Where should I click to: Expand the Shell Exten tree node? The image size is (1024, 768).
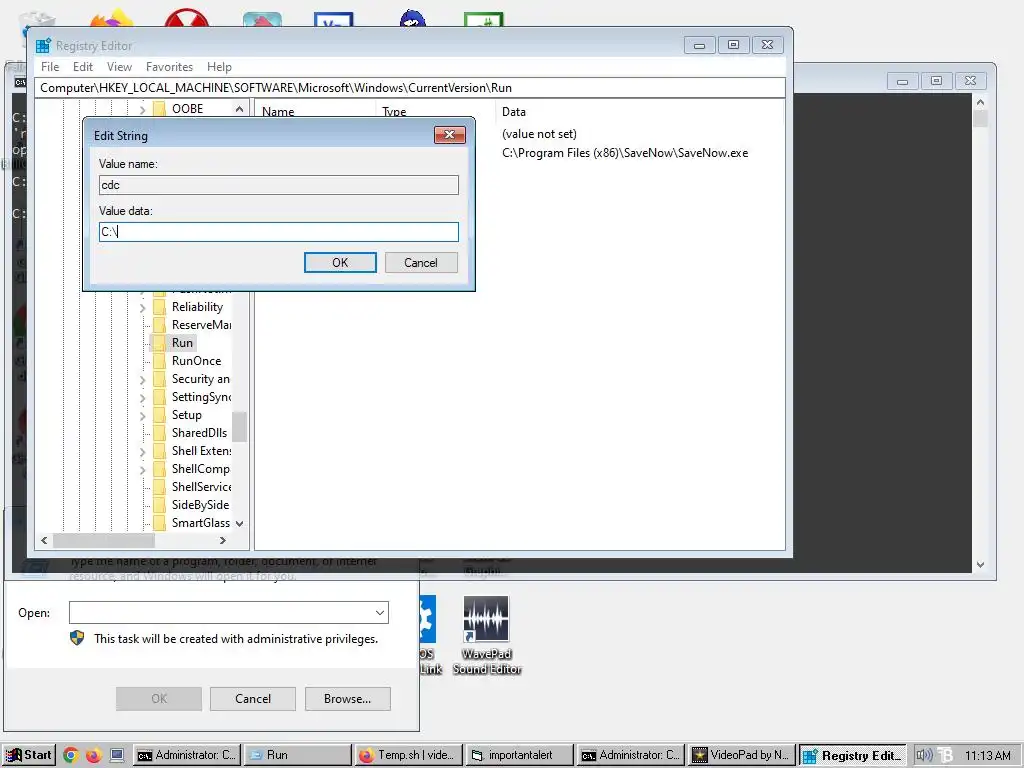(142, 451)
